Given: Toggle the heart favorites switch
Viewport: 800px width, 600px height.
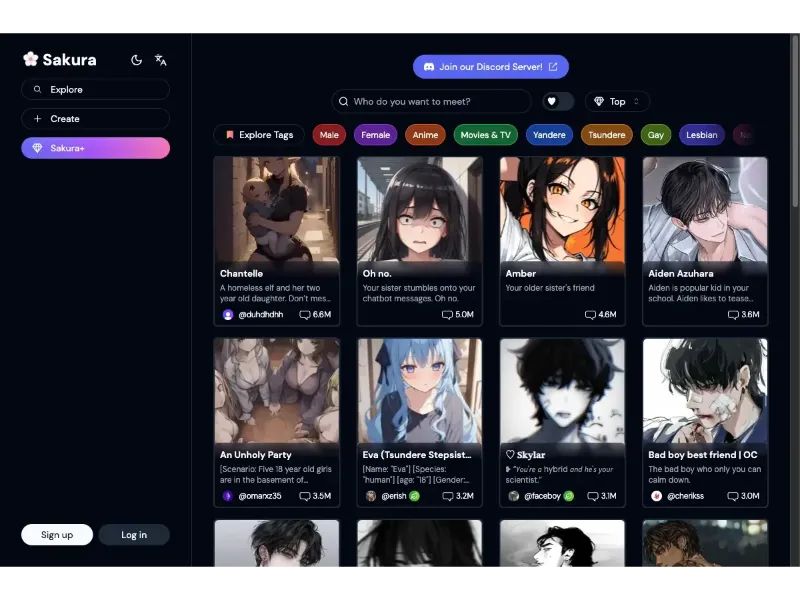Looking at the screenshot, I should (558, 101).
